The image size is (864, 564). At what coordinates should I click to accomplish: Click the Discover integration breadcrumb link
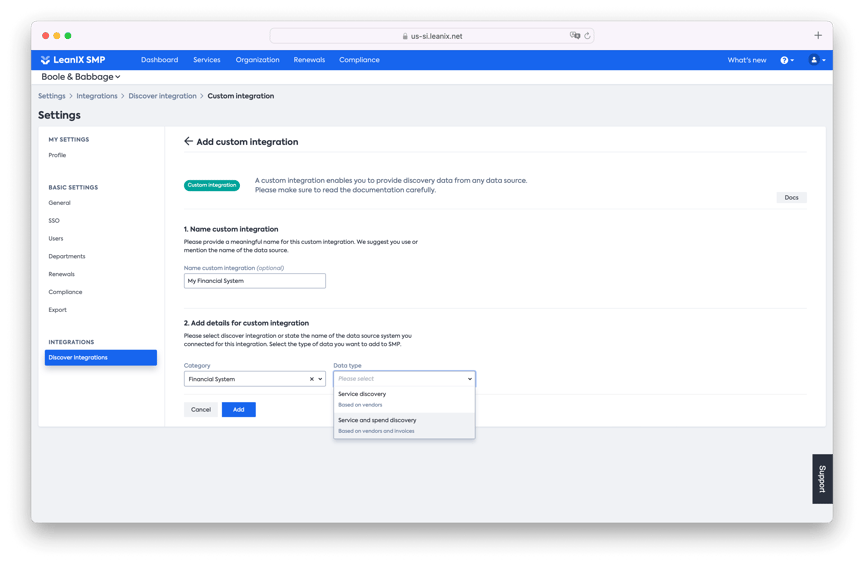click(x=163, y=96)
